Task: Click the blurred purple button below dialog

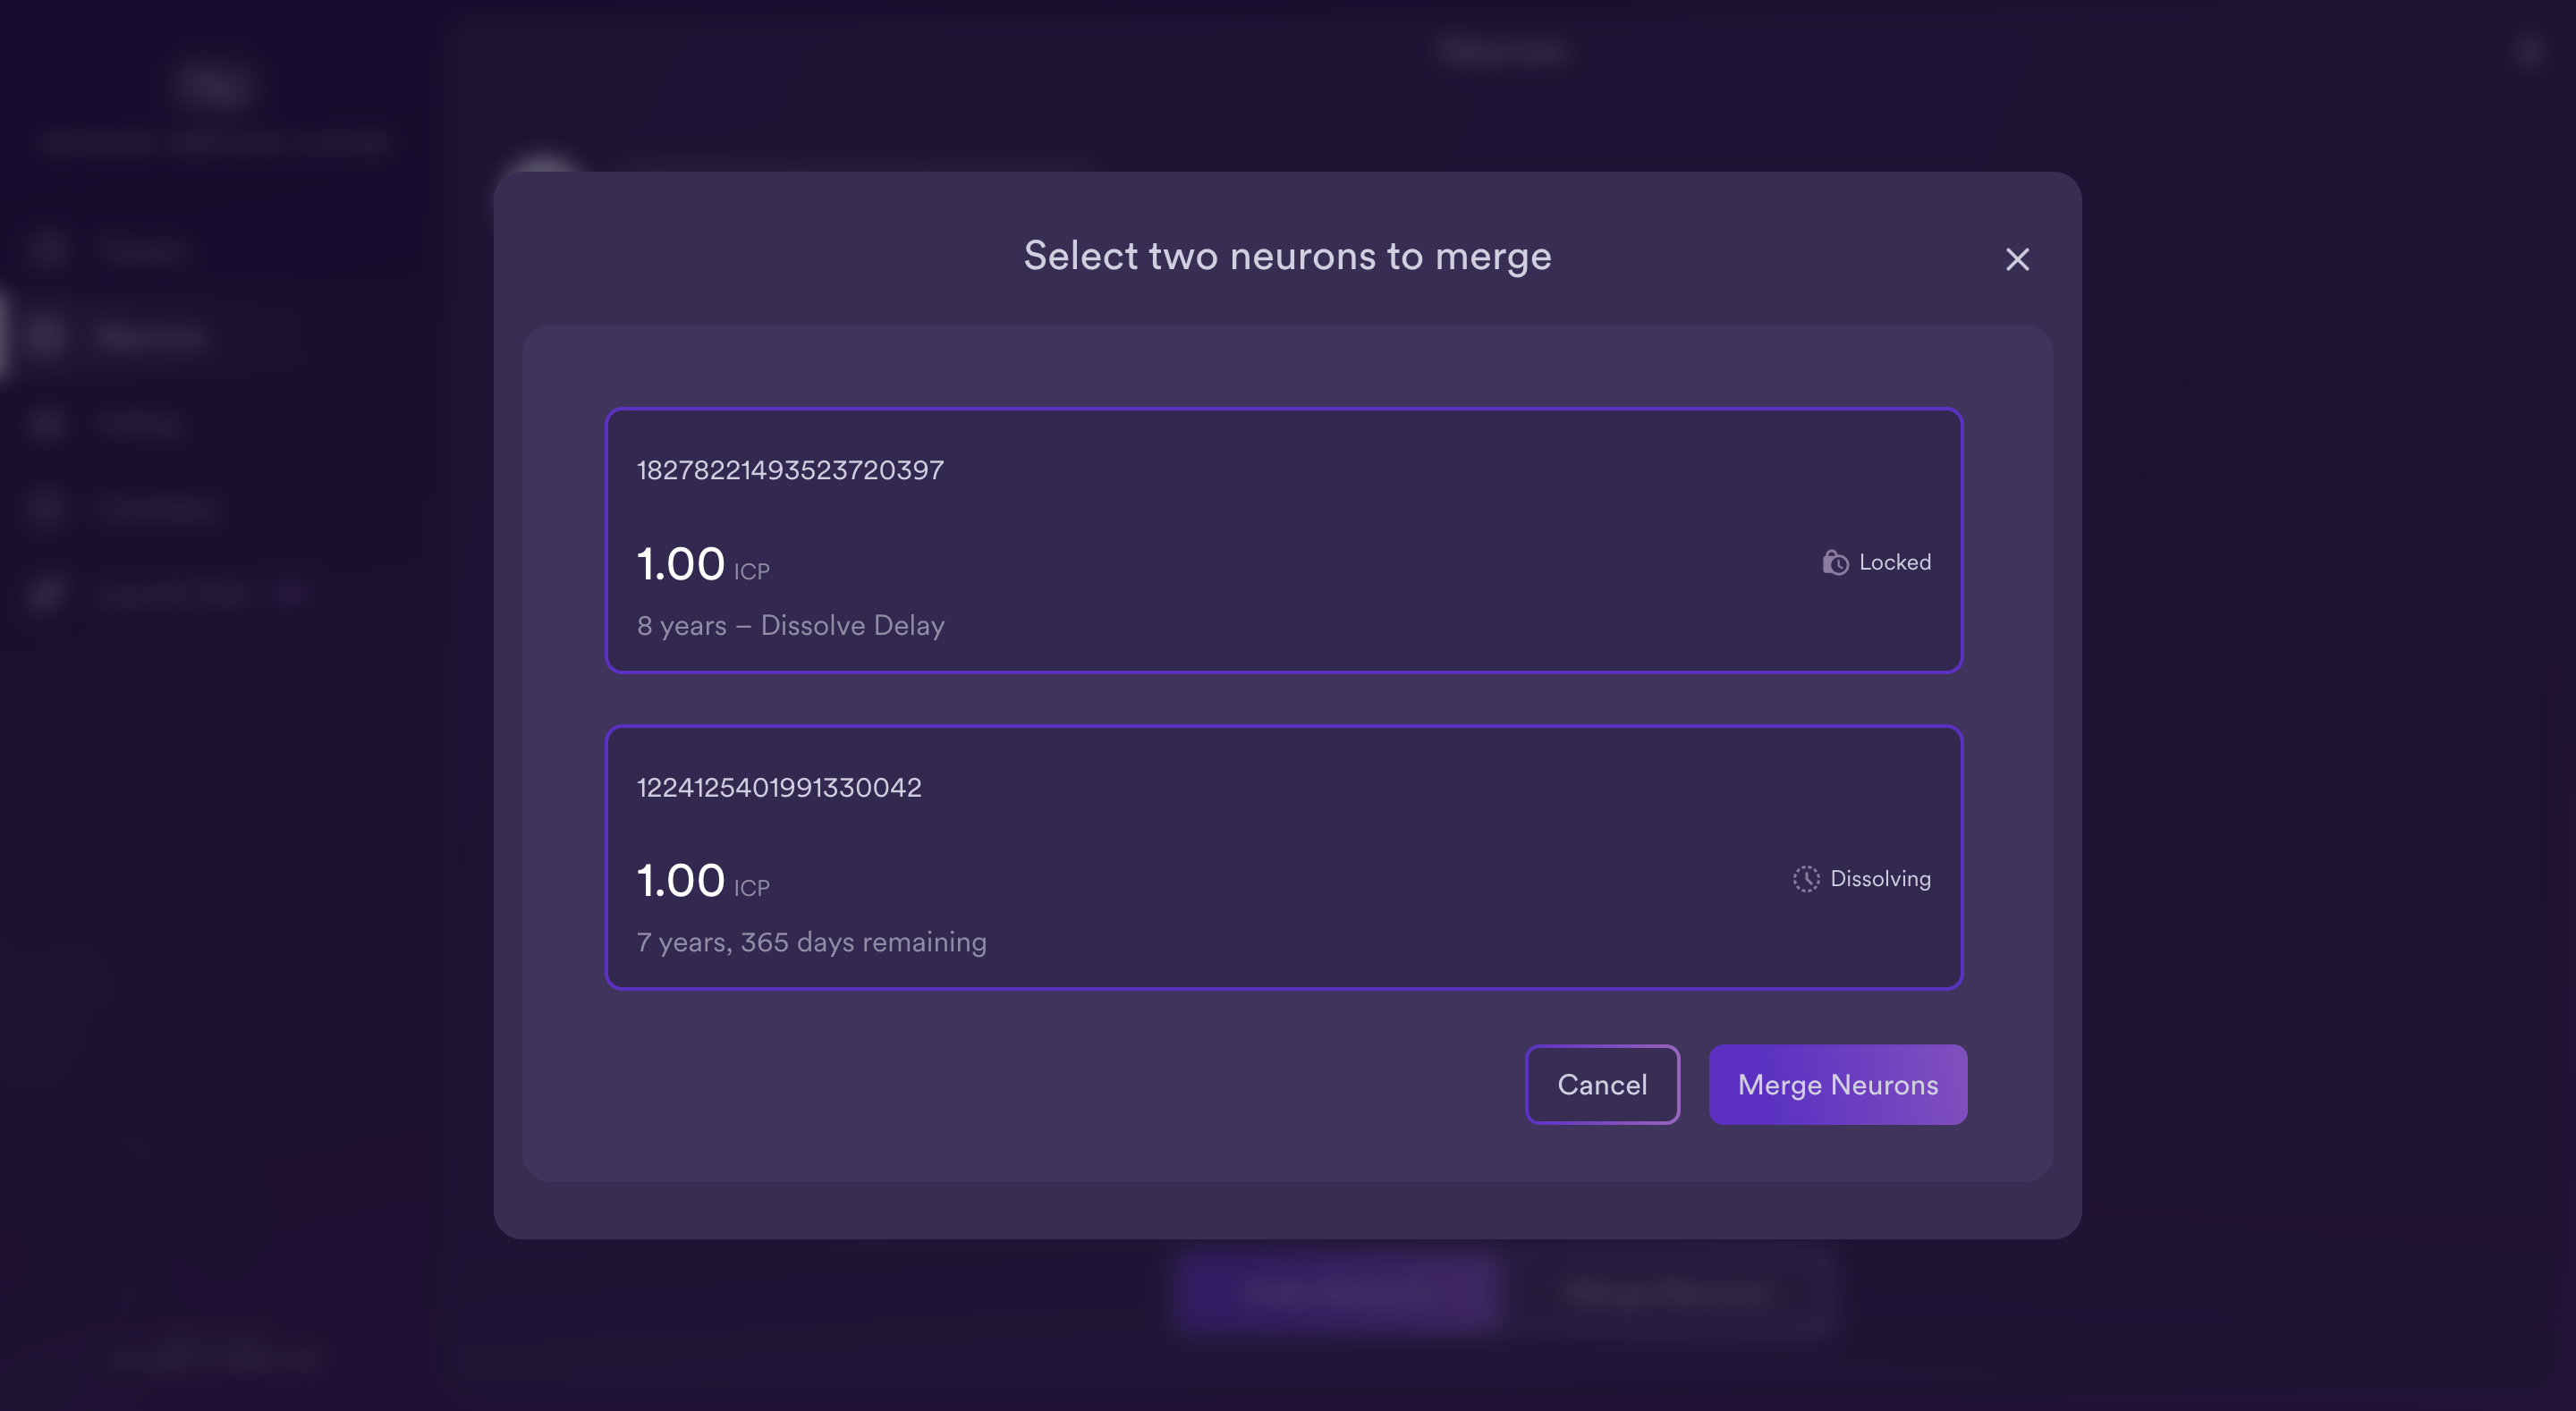Action: coord(1336,1292)
